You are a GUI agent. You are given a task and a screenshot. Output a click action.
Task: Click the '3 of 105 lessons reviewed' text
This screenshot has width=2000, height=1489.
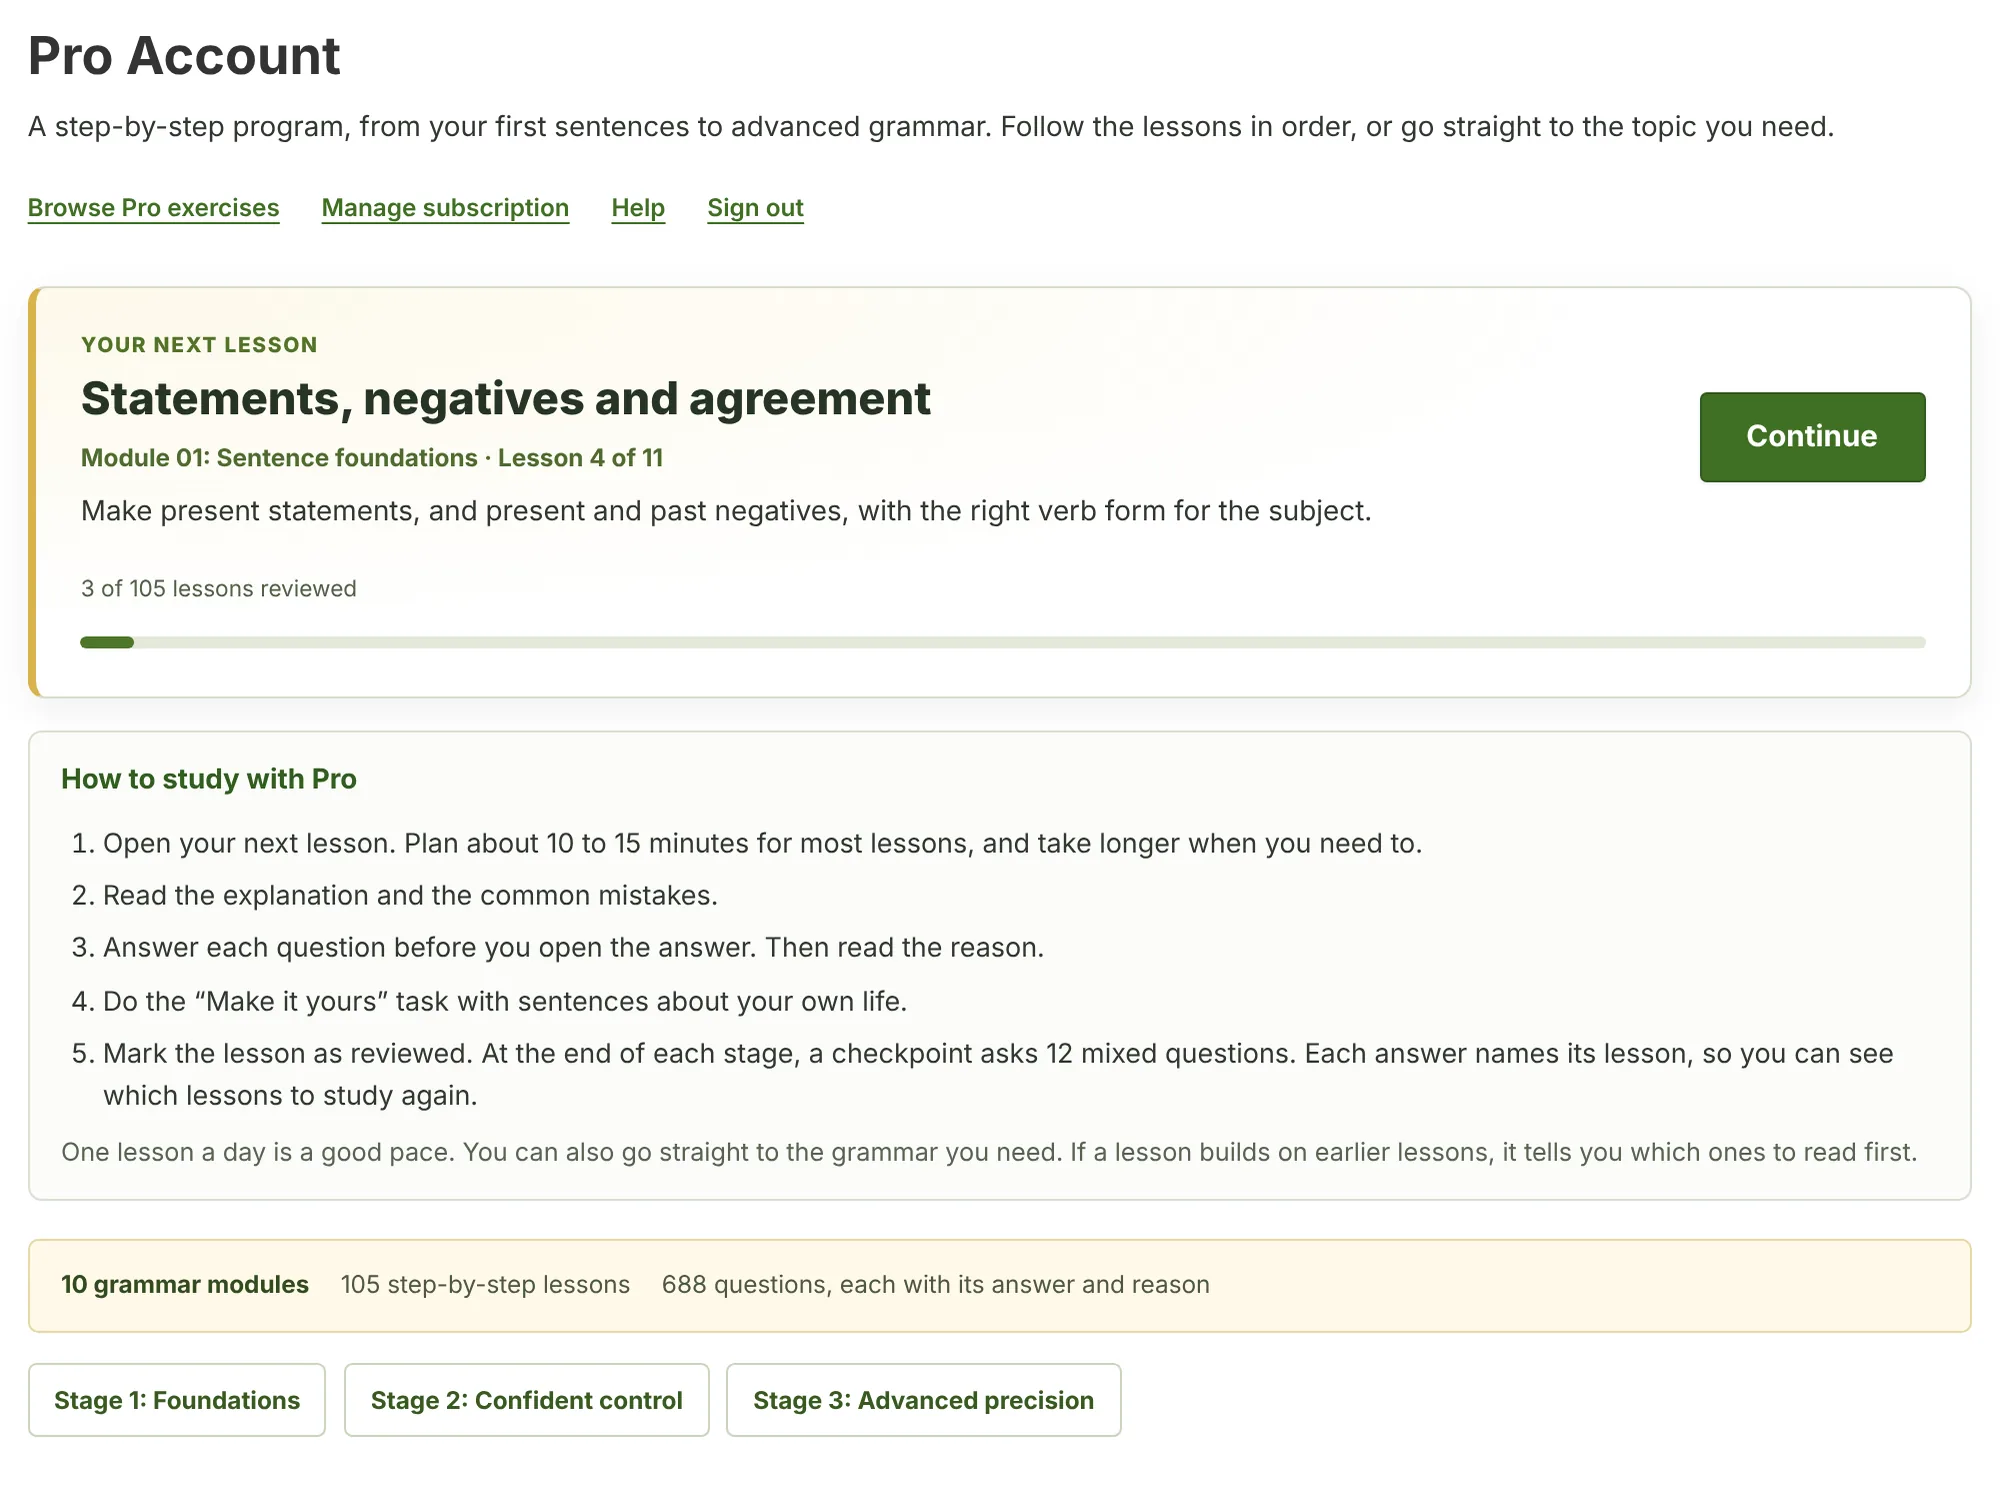pos(219,588)
